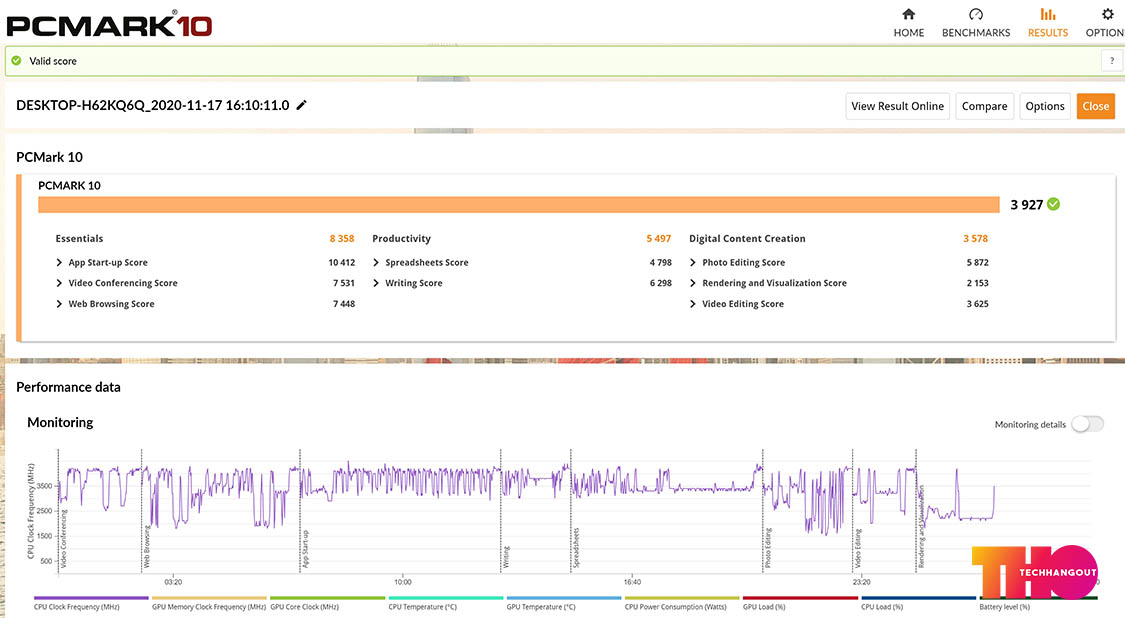This screenshot has height=618, width=1125.
Task: Click the Productivity score 5 497
Action: pos(659,238)
